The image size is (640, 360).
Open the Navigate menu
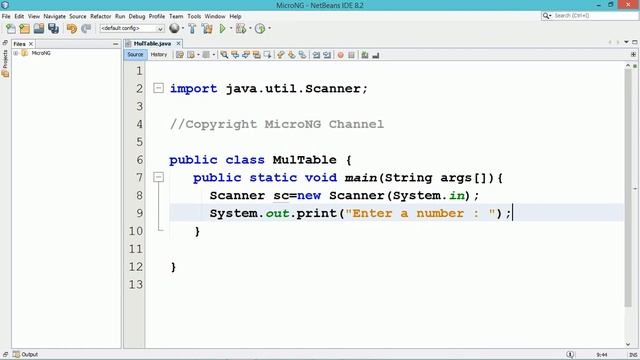click(x=55, y=16)
